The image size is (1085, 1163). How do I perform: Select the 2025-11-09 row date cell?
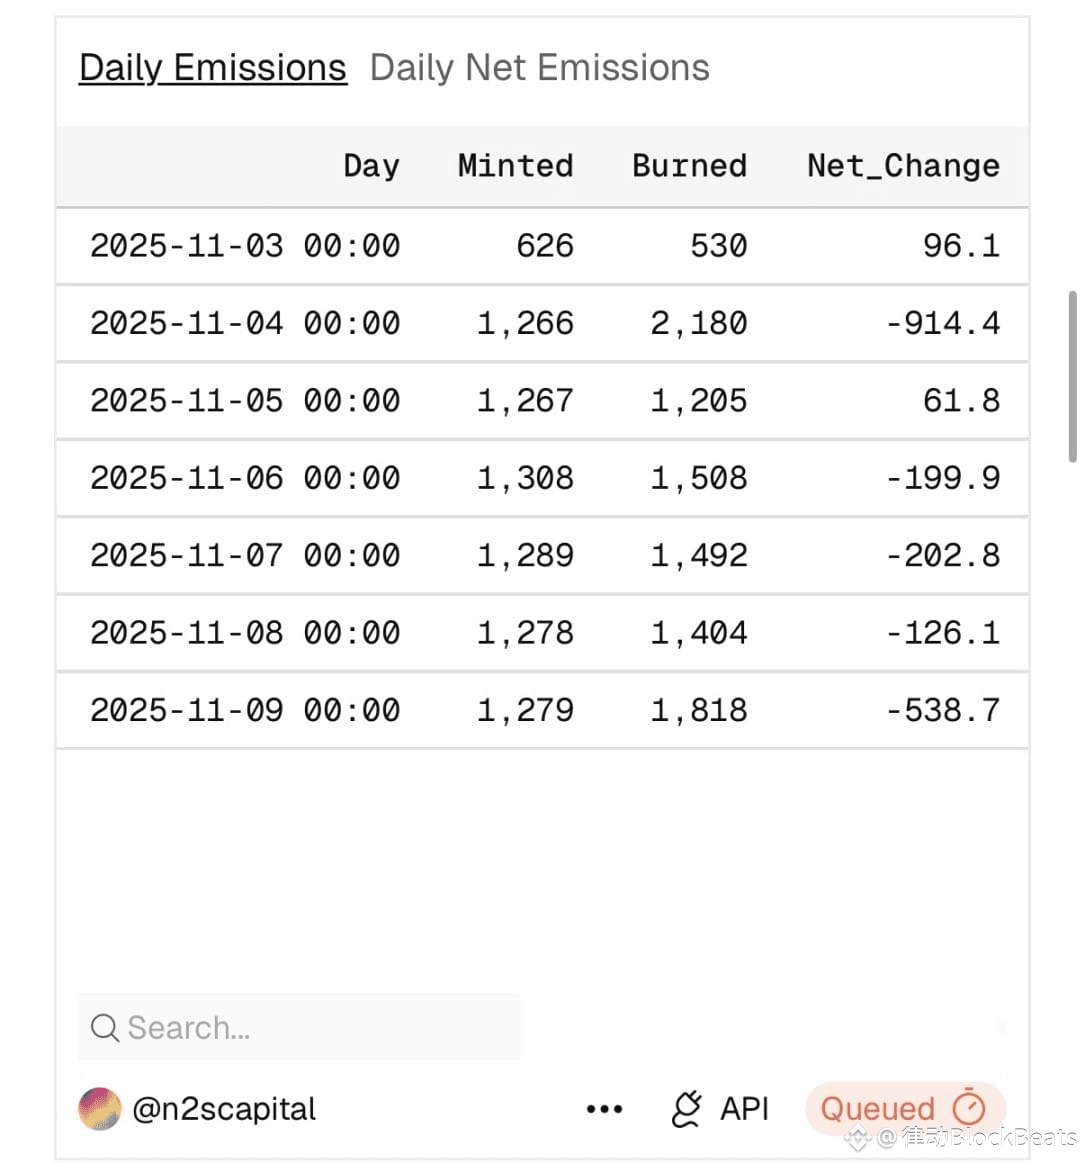245,710
